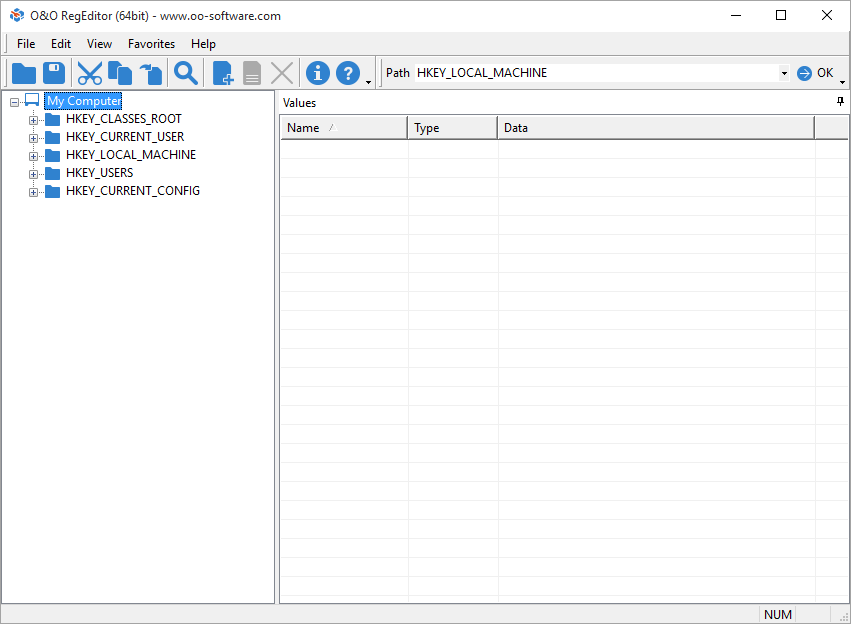
Task: Expand the HKEY_LOCAL_MACHINE tree node
Action: coord(33,156)
